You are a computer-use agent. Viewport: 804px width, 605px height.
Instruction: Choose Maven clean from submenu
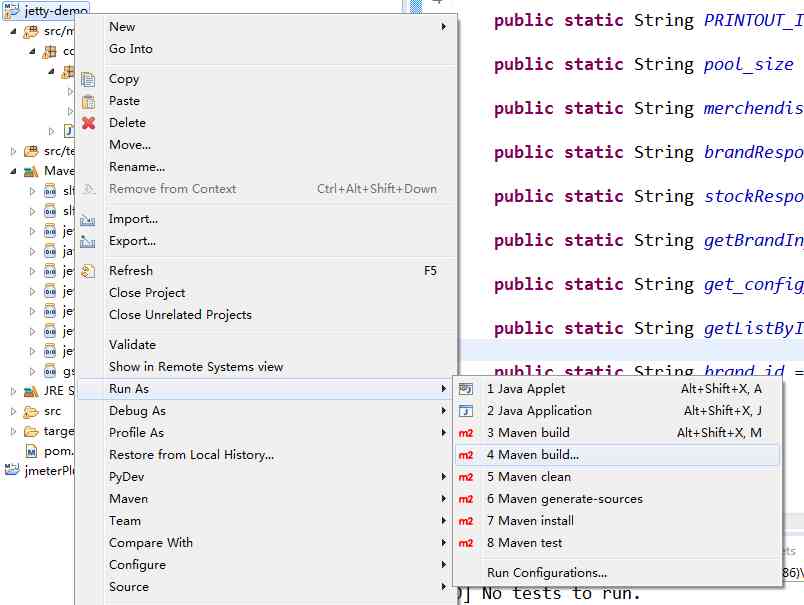pyautogui.click(x=528, y=477)
